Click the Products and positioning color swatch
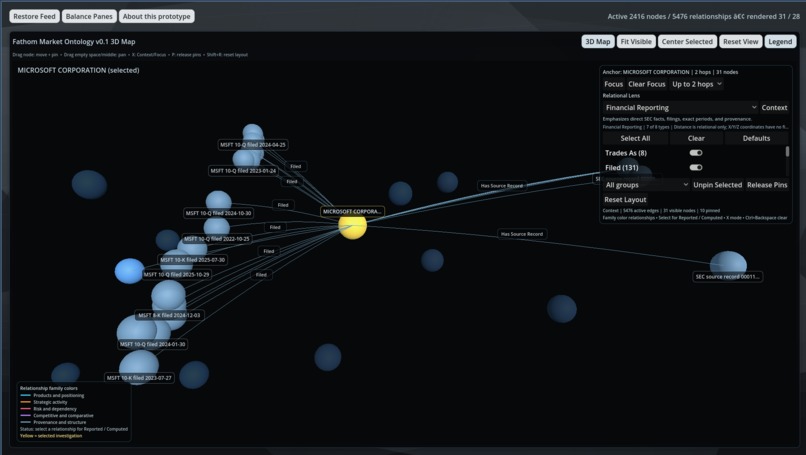806x455 pixels. pos(25,395)
